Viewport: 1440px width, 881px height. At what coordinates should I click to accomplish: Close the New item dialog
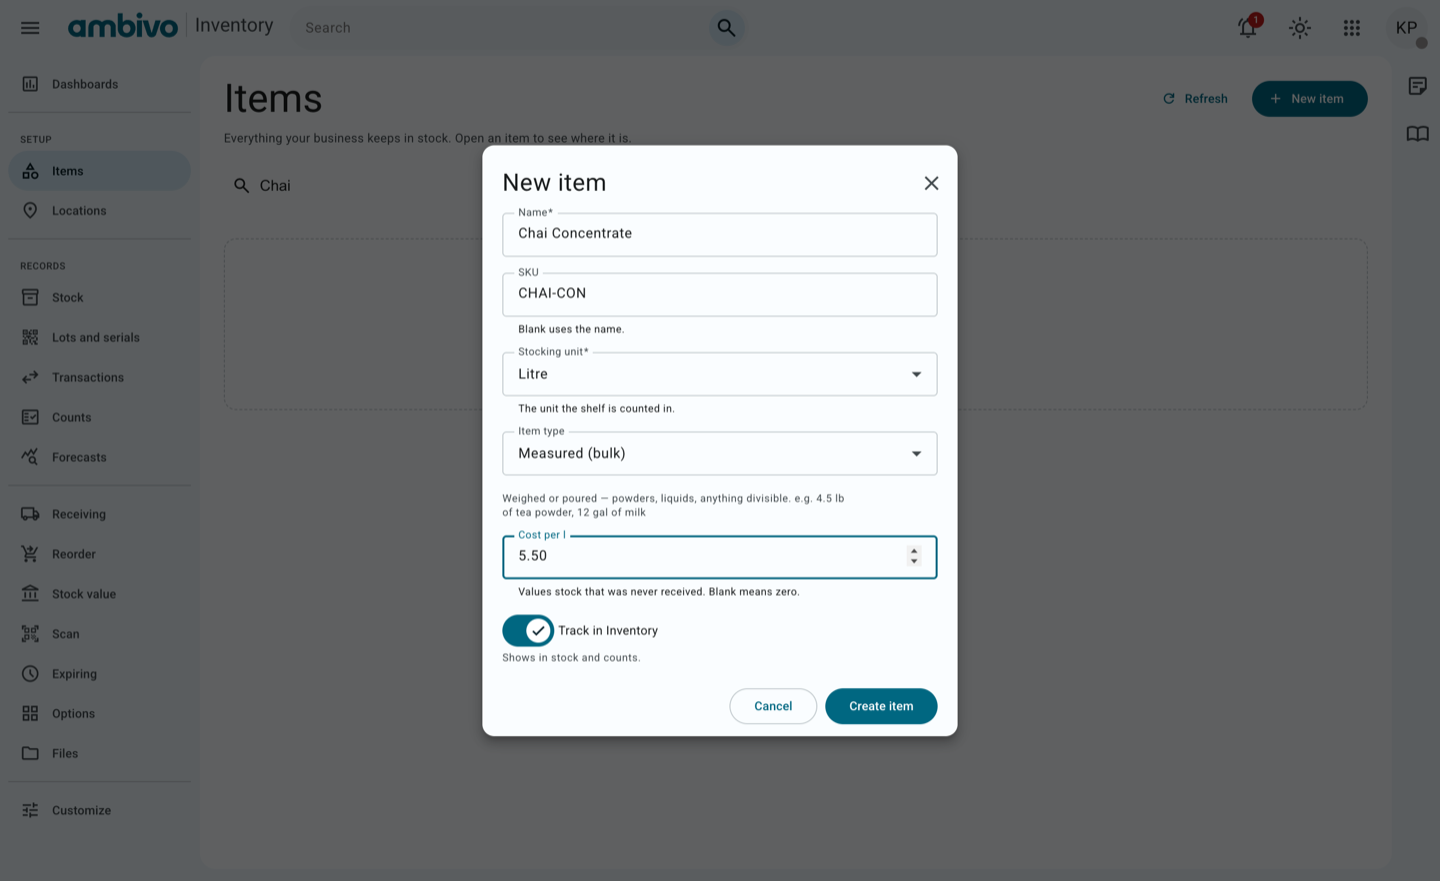click(x=931, y=183)
